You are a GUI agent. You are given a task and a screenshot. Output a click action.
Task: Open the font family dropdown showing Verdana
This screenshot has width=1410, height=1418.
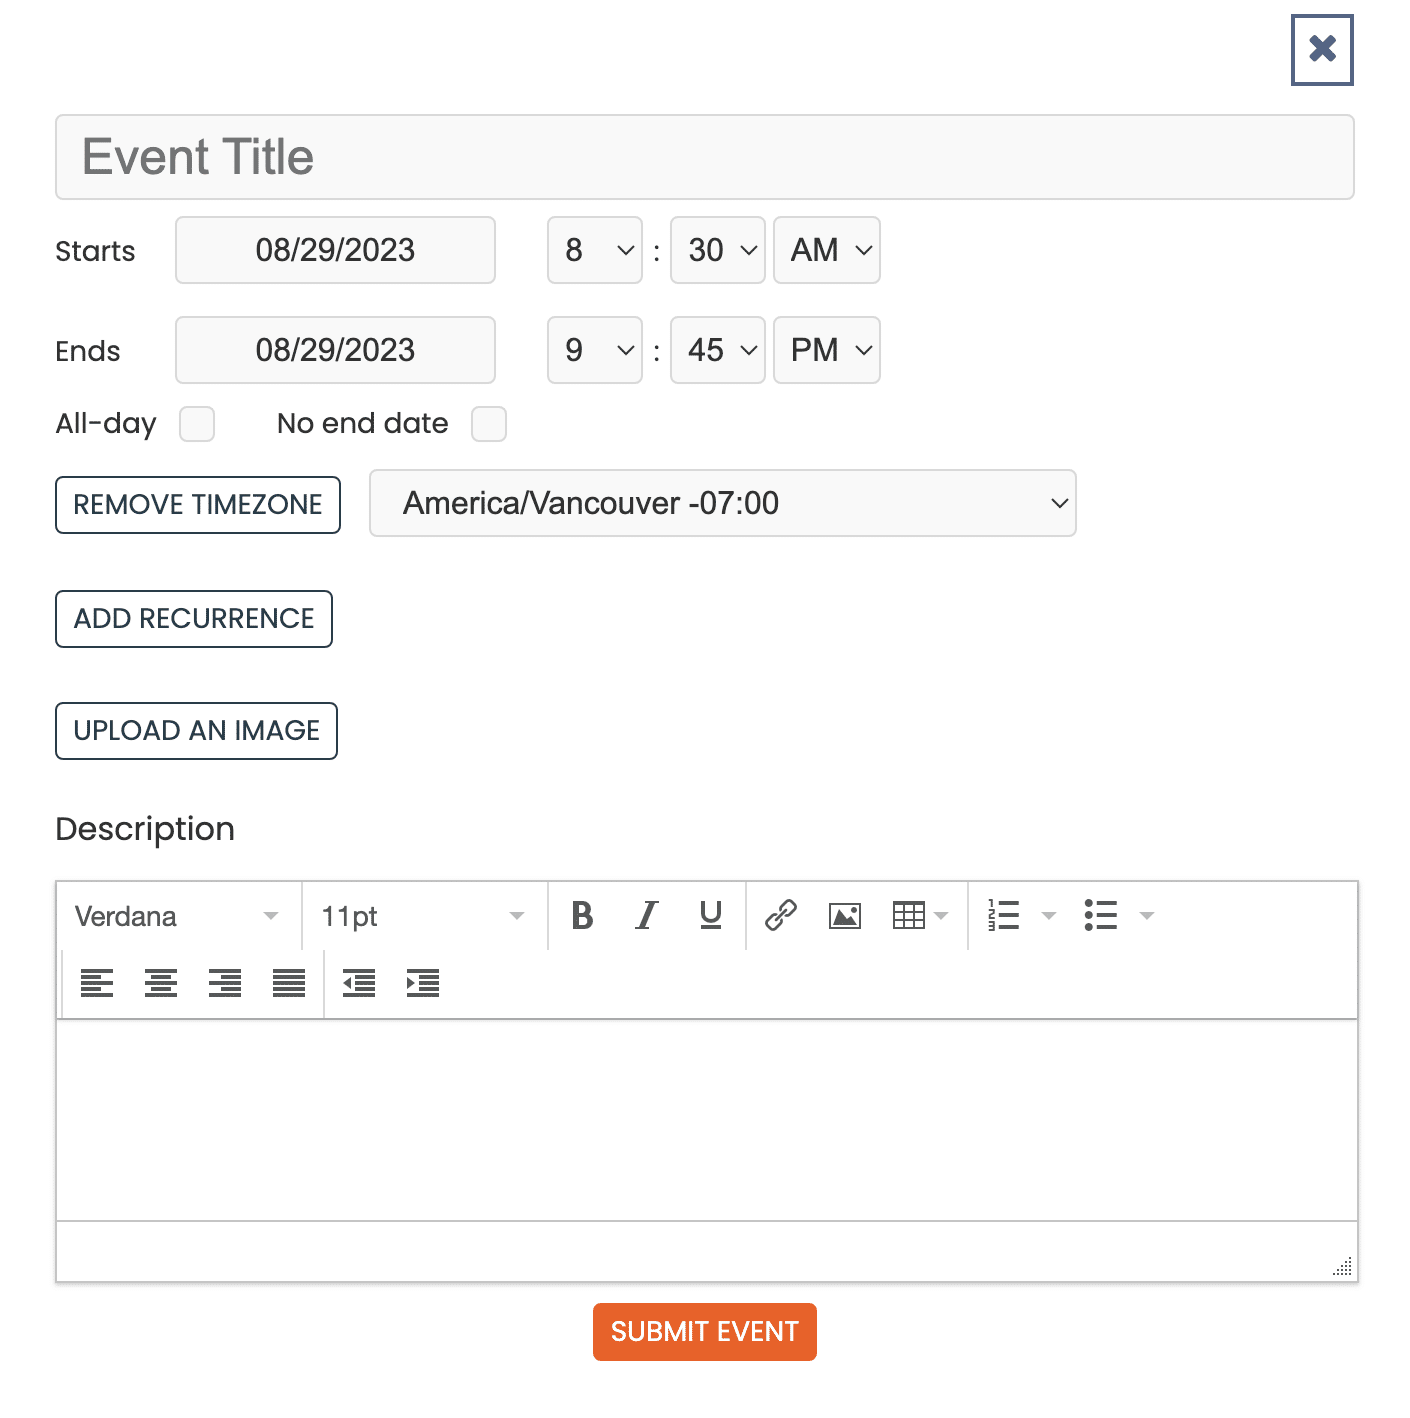click(177, 915)
